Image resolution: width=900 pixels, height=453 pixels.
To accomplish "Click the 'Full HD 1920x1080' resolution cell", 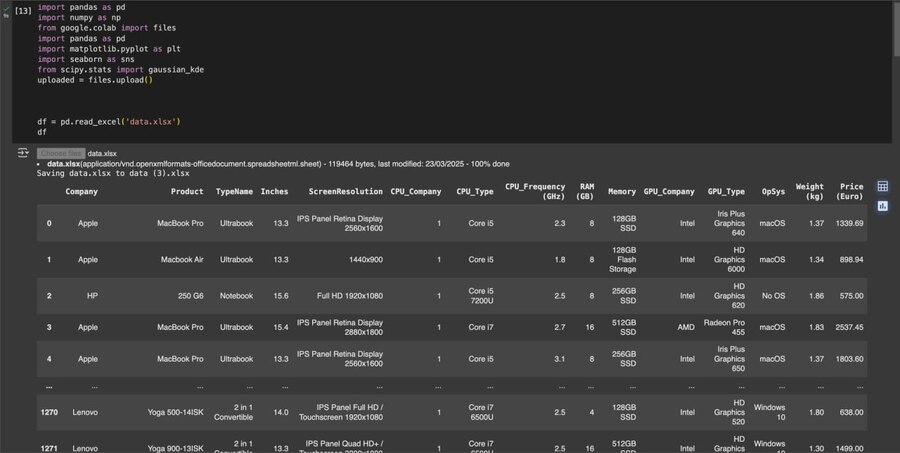I will pyautogui.click(x=350, y=296).
